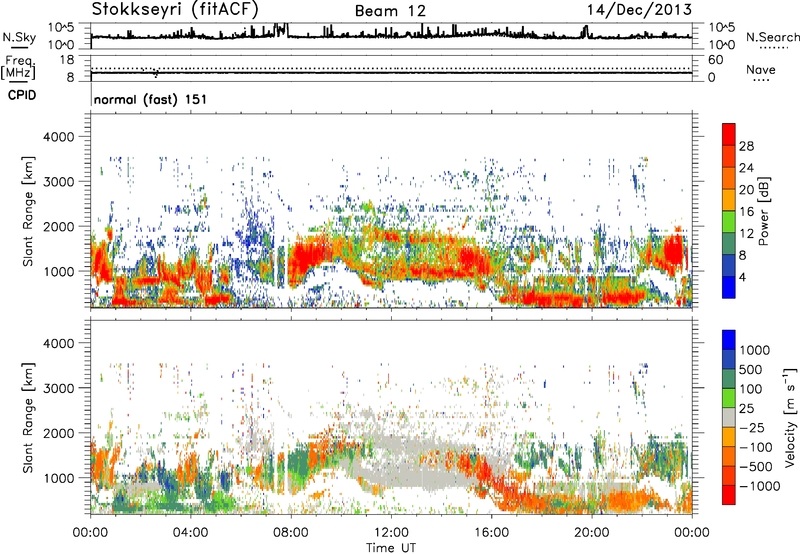The image size is (800, 554).
Task: Click the '2000' tick of the power panel
Action: click(x=59, y=226)
